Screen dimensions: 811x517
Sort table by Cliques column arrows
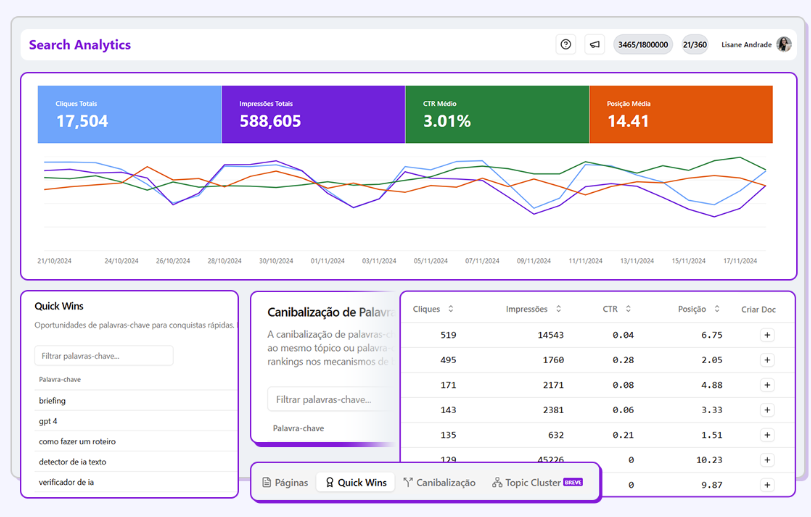(x=451, y=309)
